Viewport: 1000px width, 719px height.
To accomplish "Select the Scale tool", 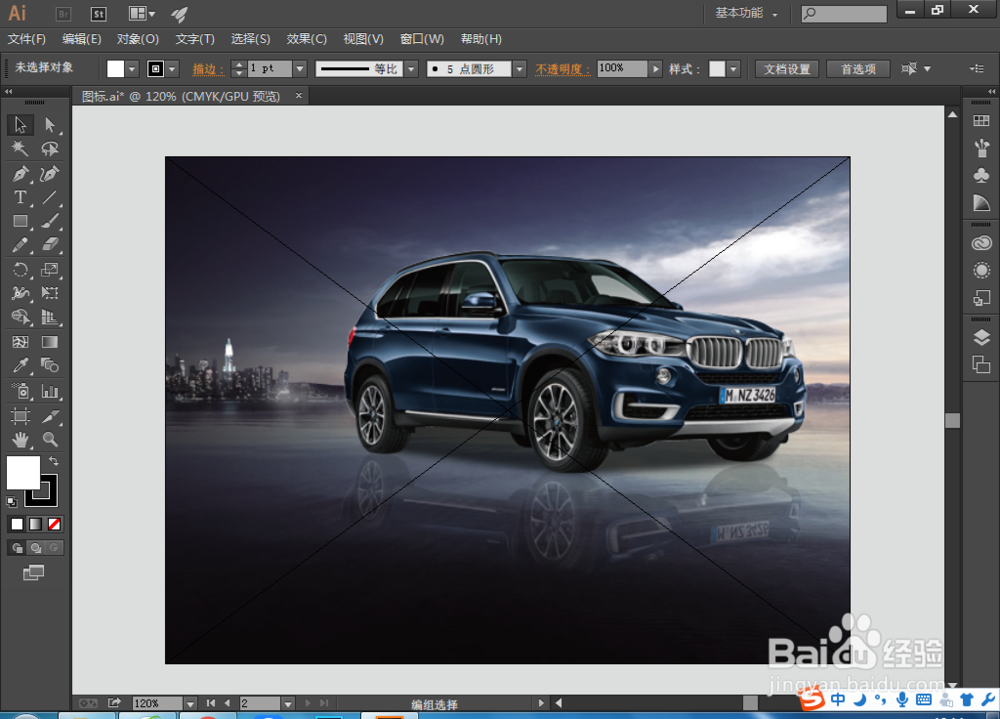I will pos(50,269).
